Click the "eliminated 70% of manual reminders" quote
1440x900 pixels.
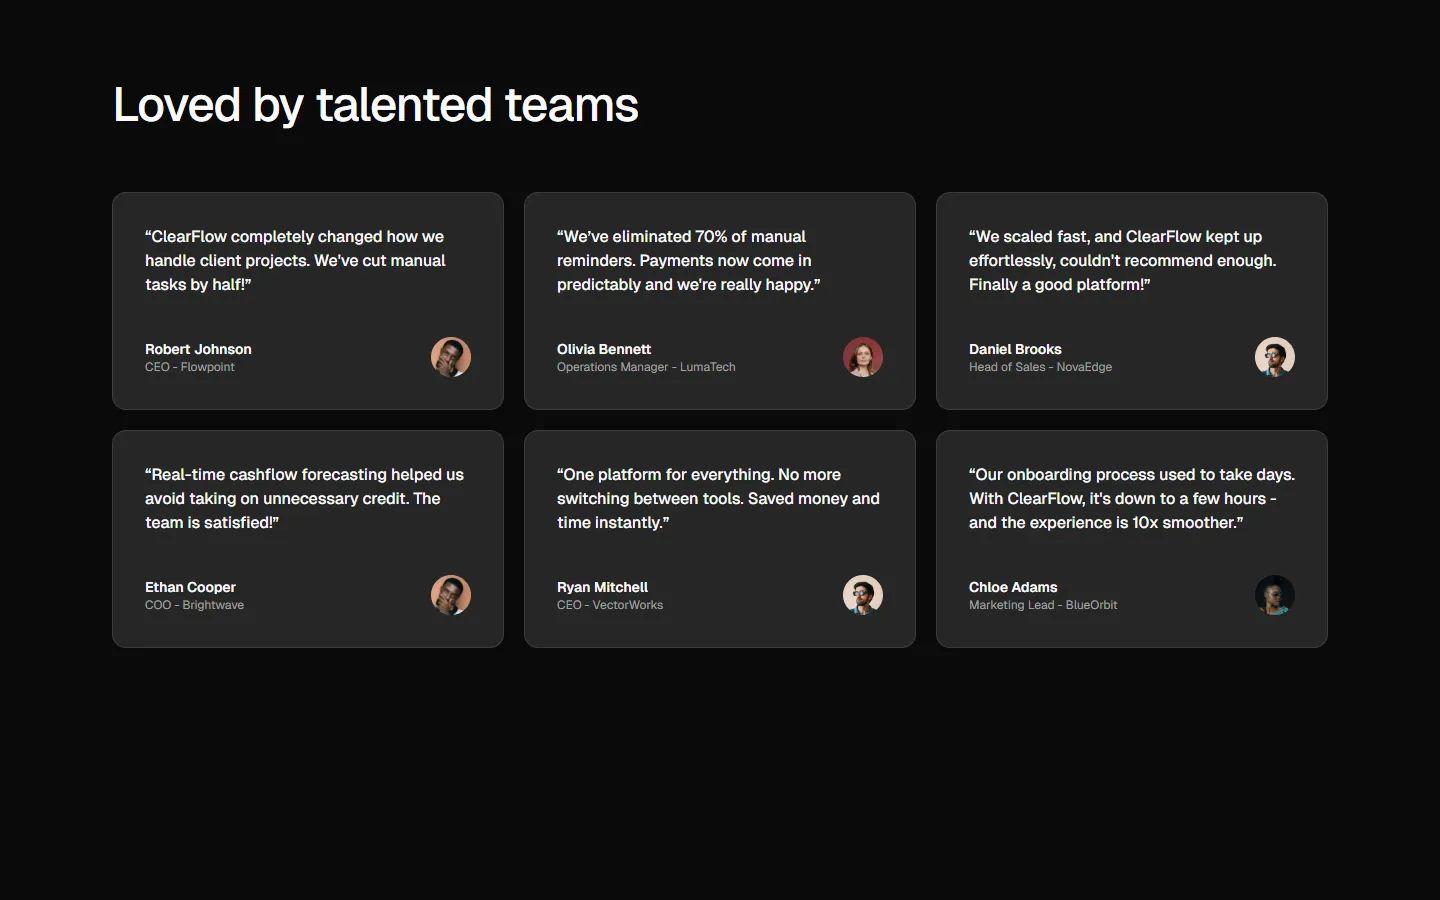coord(688,260)
